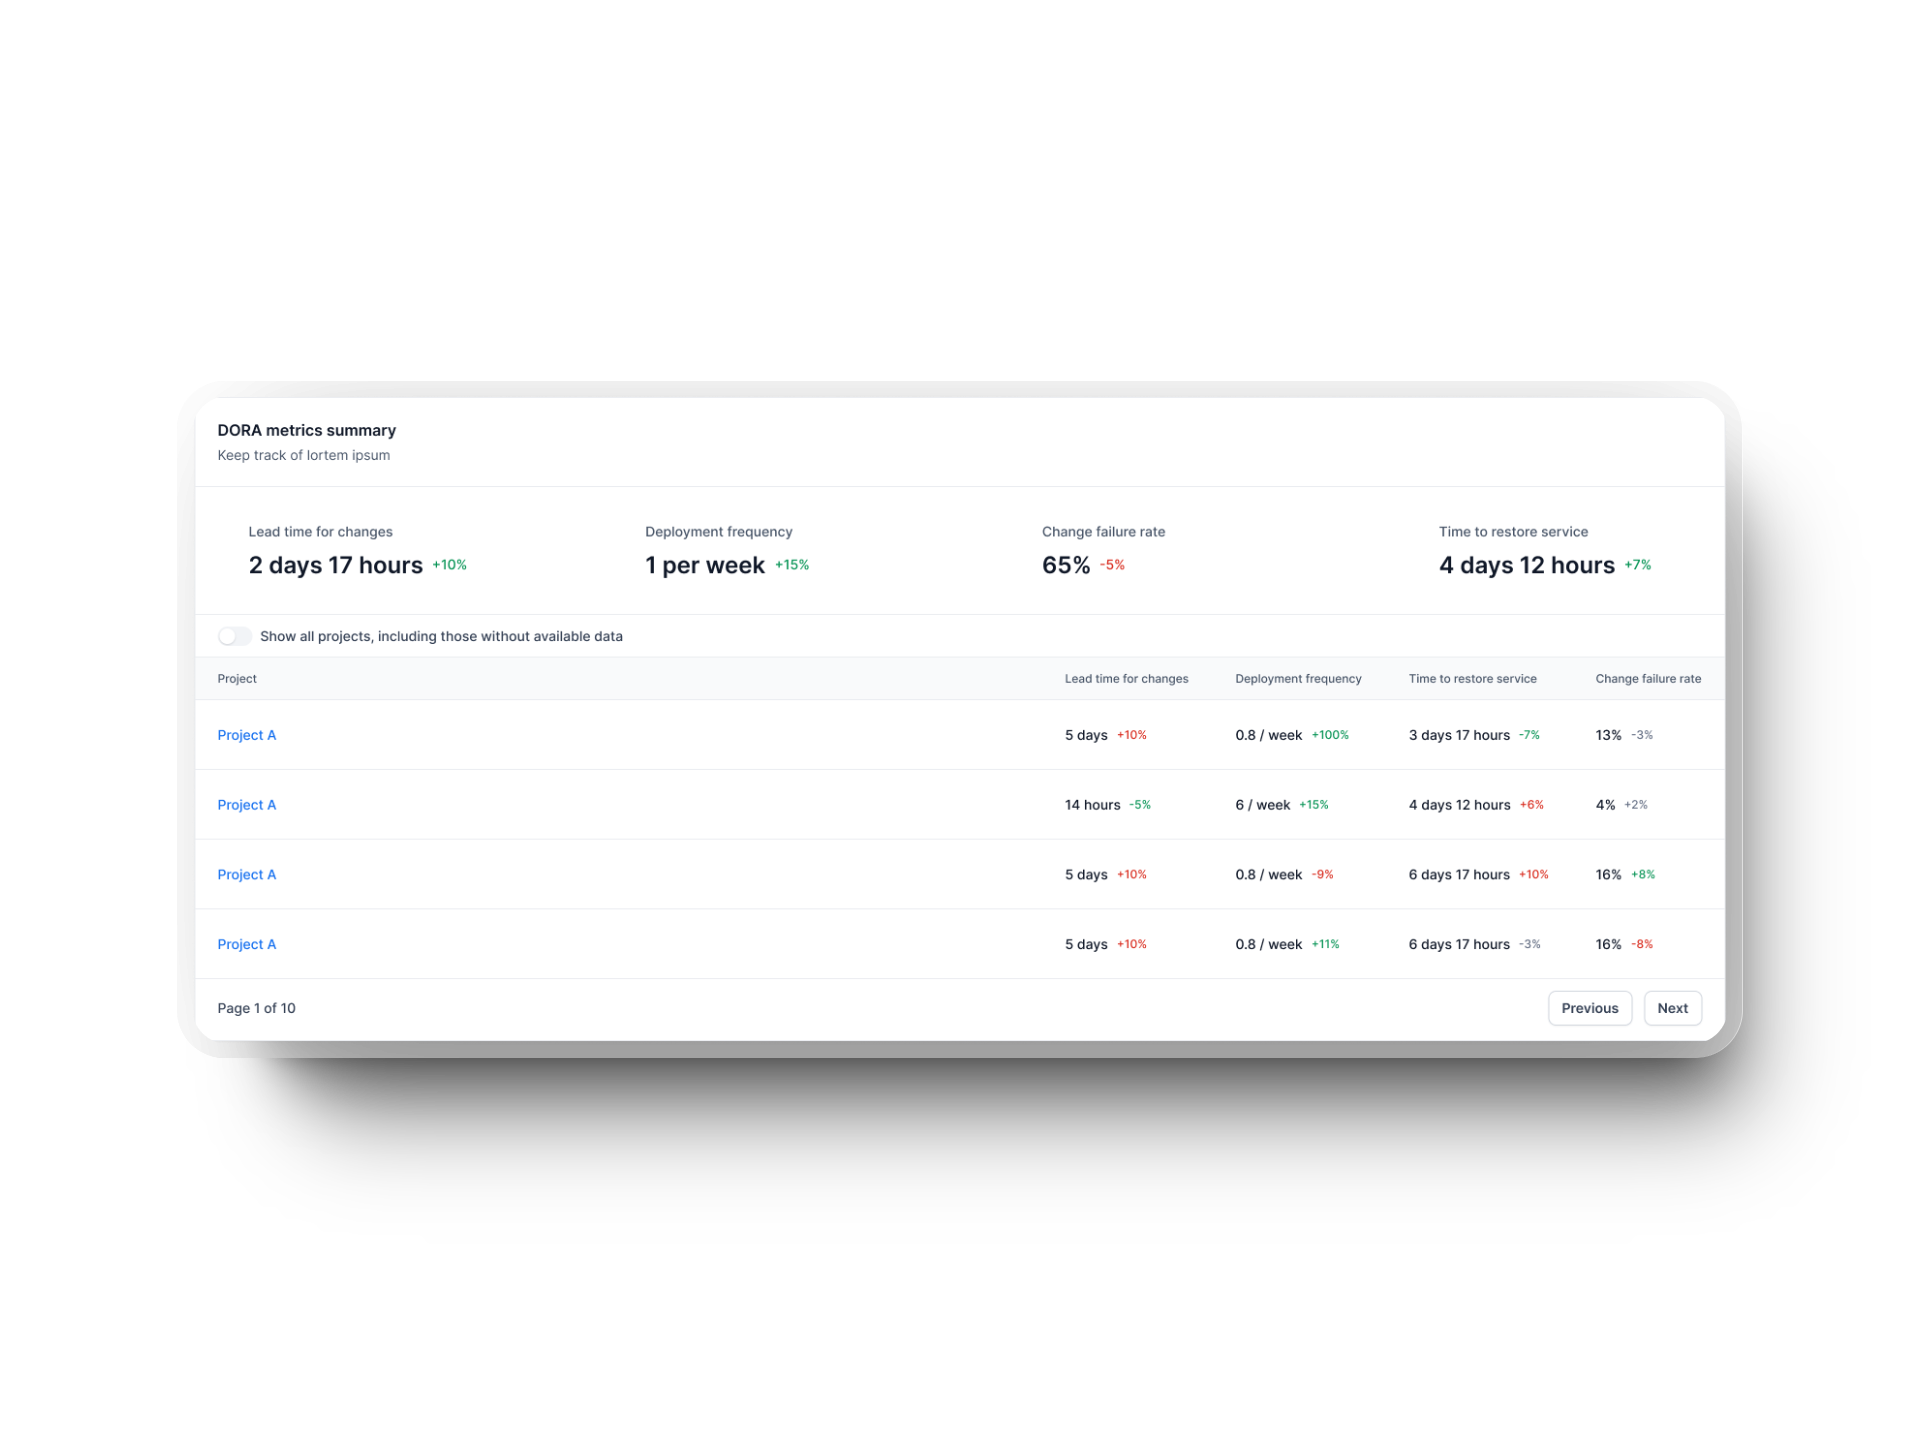Viewport: 1920px width, 1440px height.
Task: Enable the show all projects toggle
Action: [x=235, y=635]
